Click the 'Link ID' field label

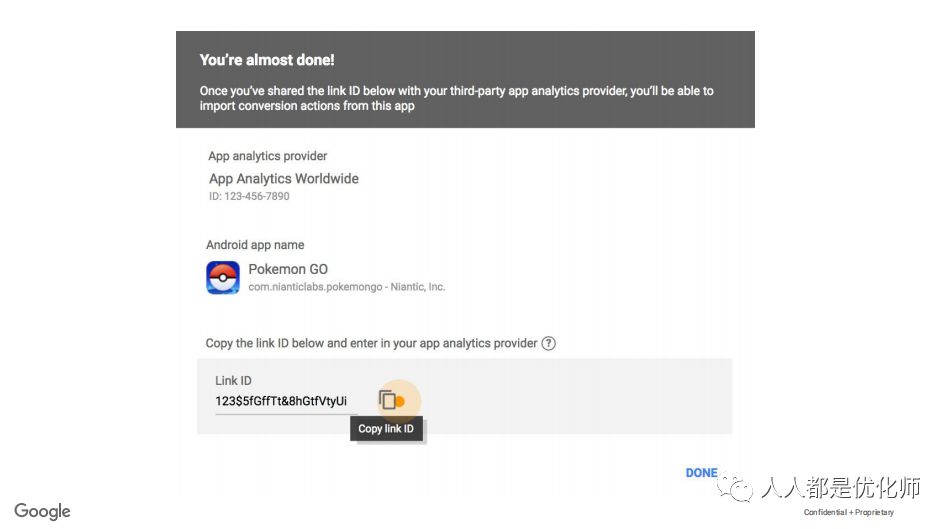[233, 380]
